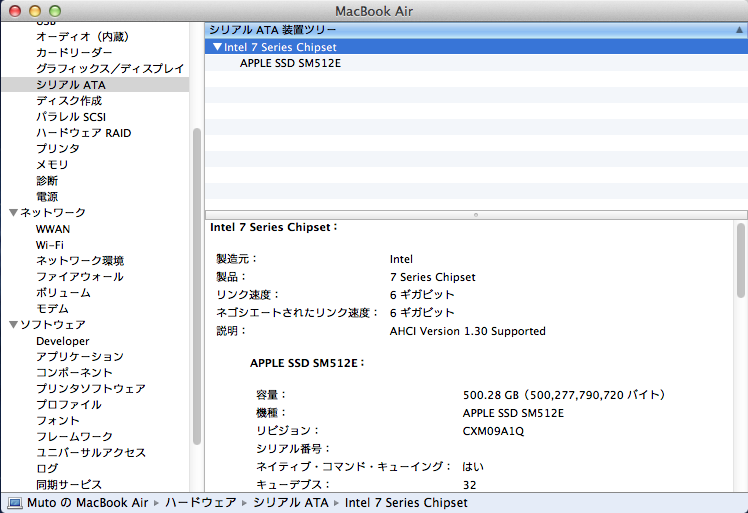Click the green zoom window button

click(55, 10)
